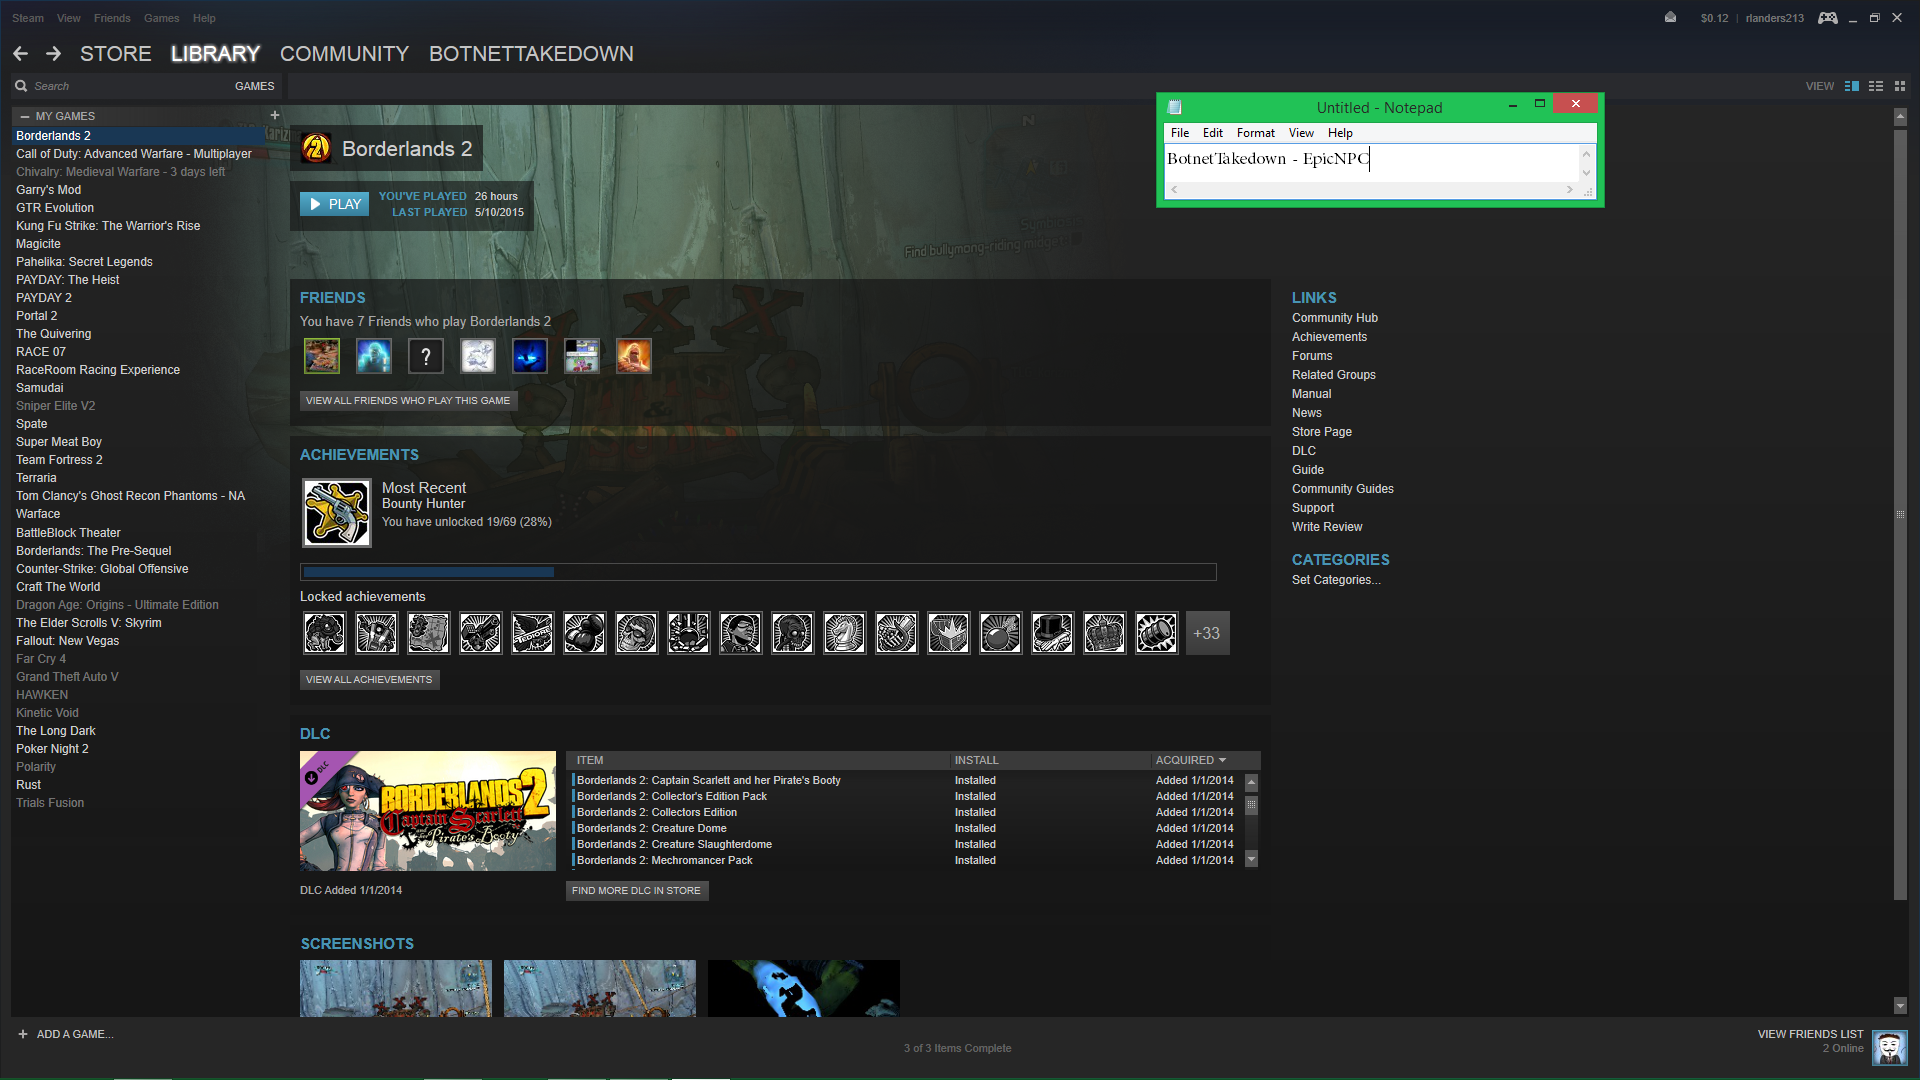Open the last orange friend avatar

(634, 356)
